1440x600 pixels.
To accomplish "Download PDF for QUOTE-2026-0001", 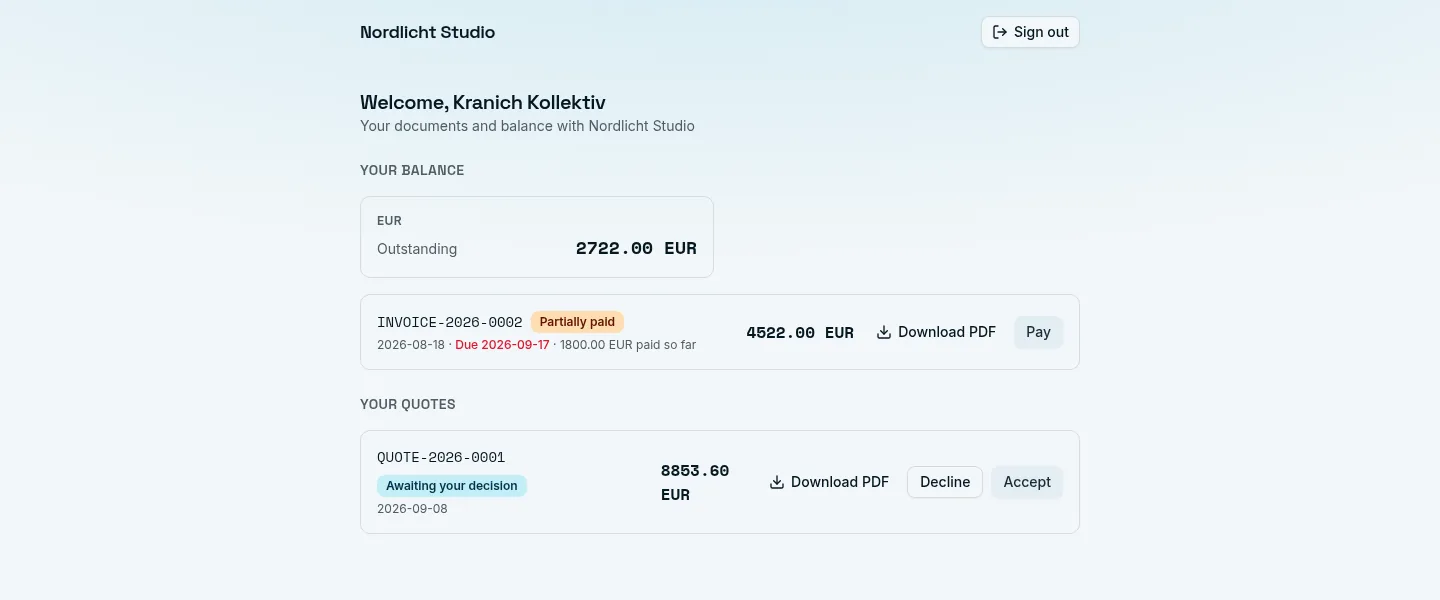I will [829, 482].
